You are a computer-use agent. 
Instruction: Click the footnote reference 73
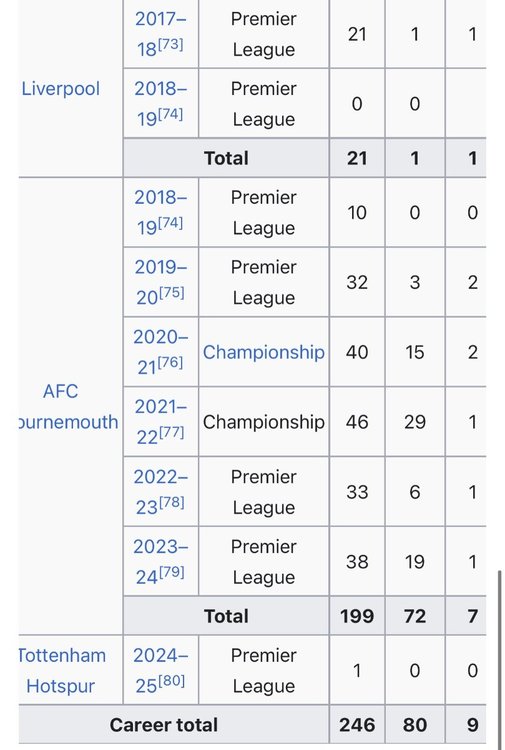171,44
